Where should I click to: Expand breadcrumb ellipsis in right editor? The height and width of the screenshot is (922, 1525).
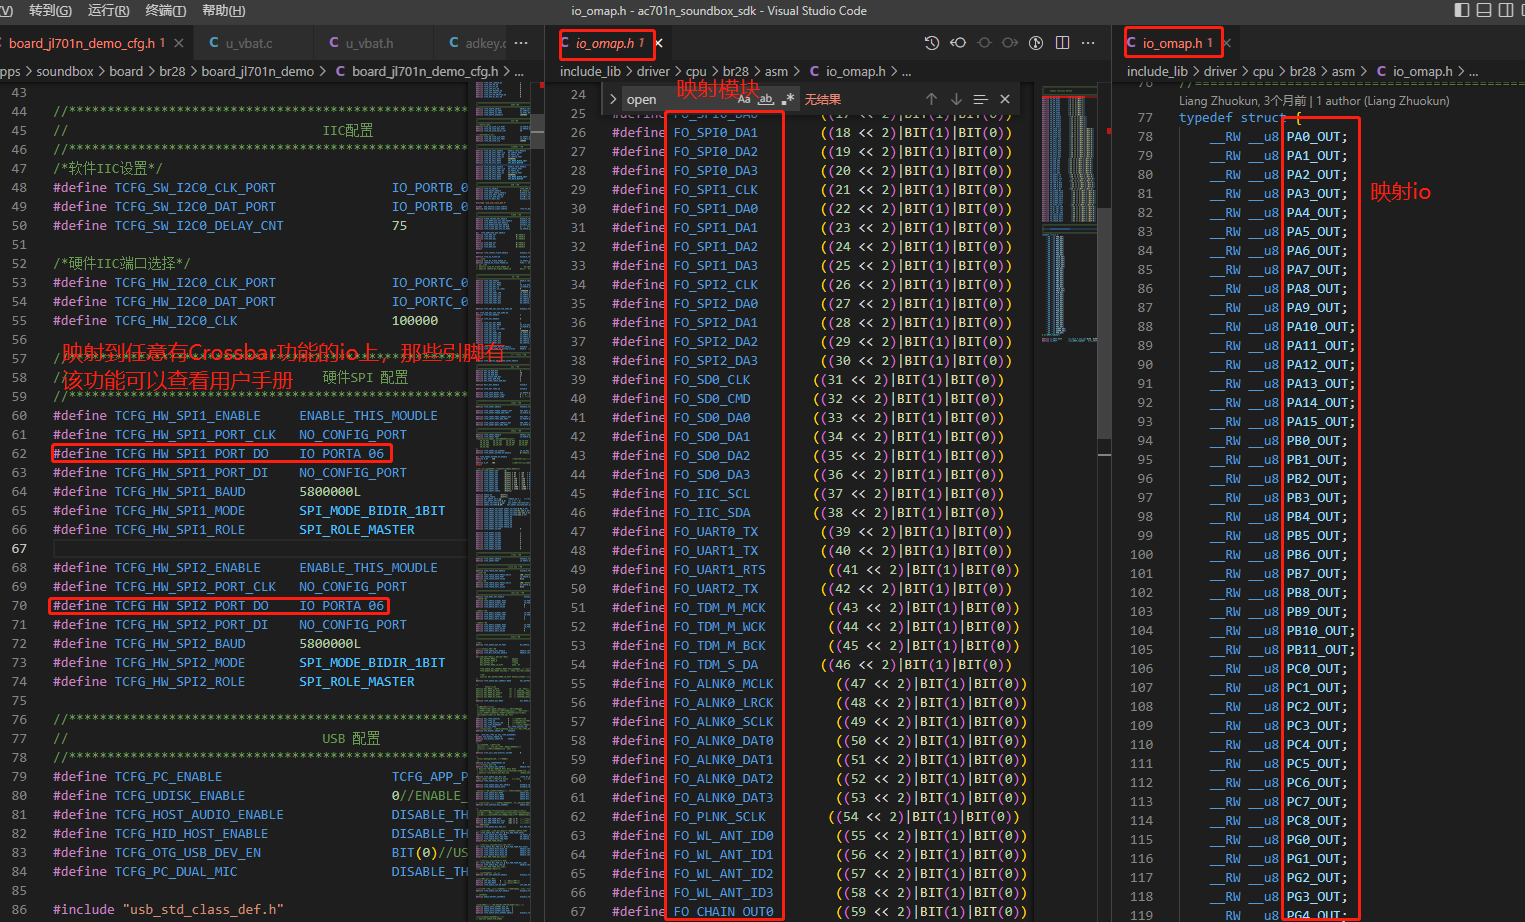pos(1473,71)
